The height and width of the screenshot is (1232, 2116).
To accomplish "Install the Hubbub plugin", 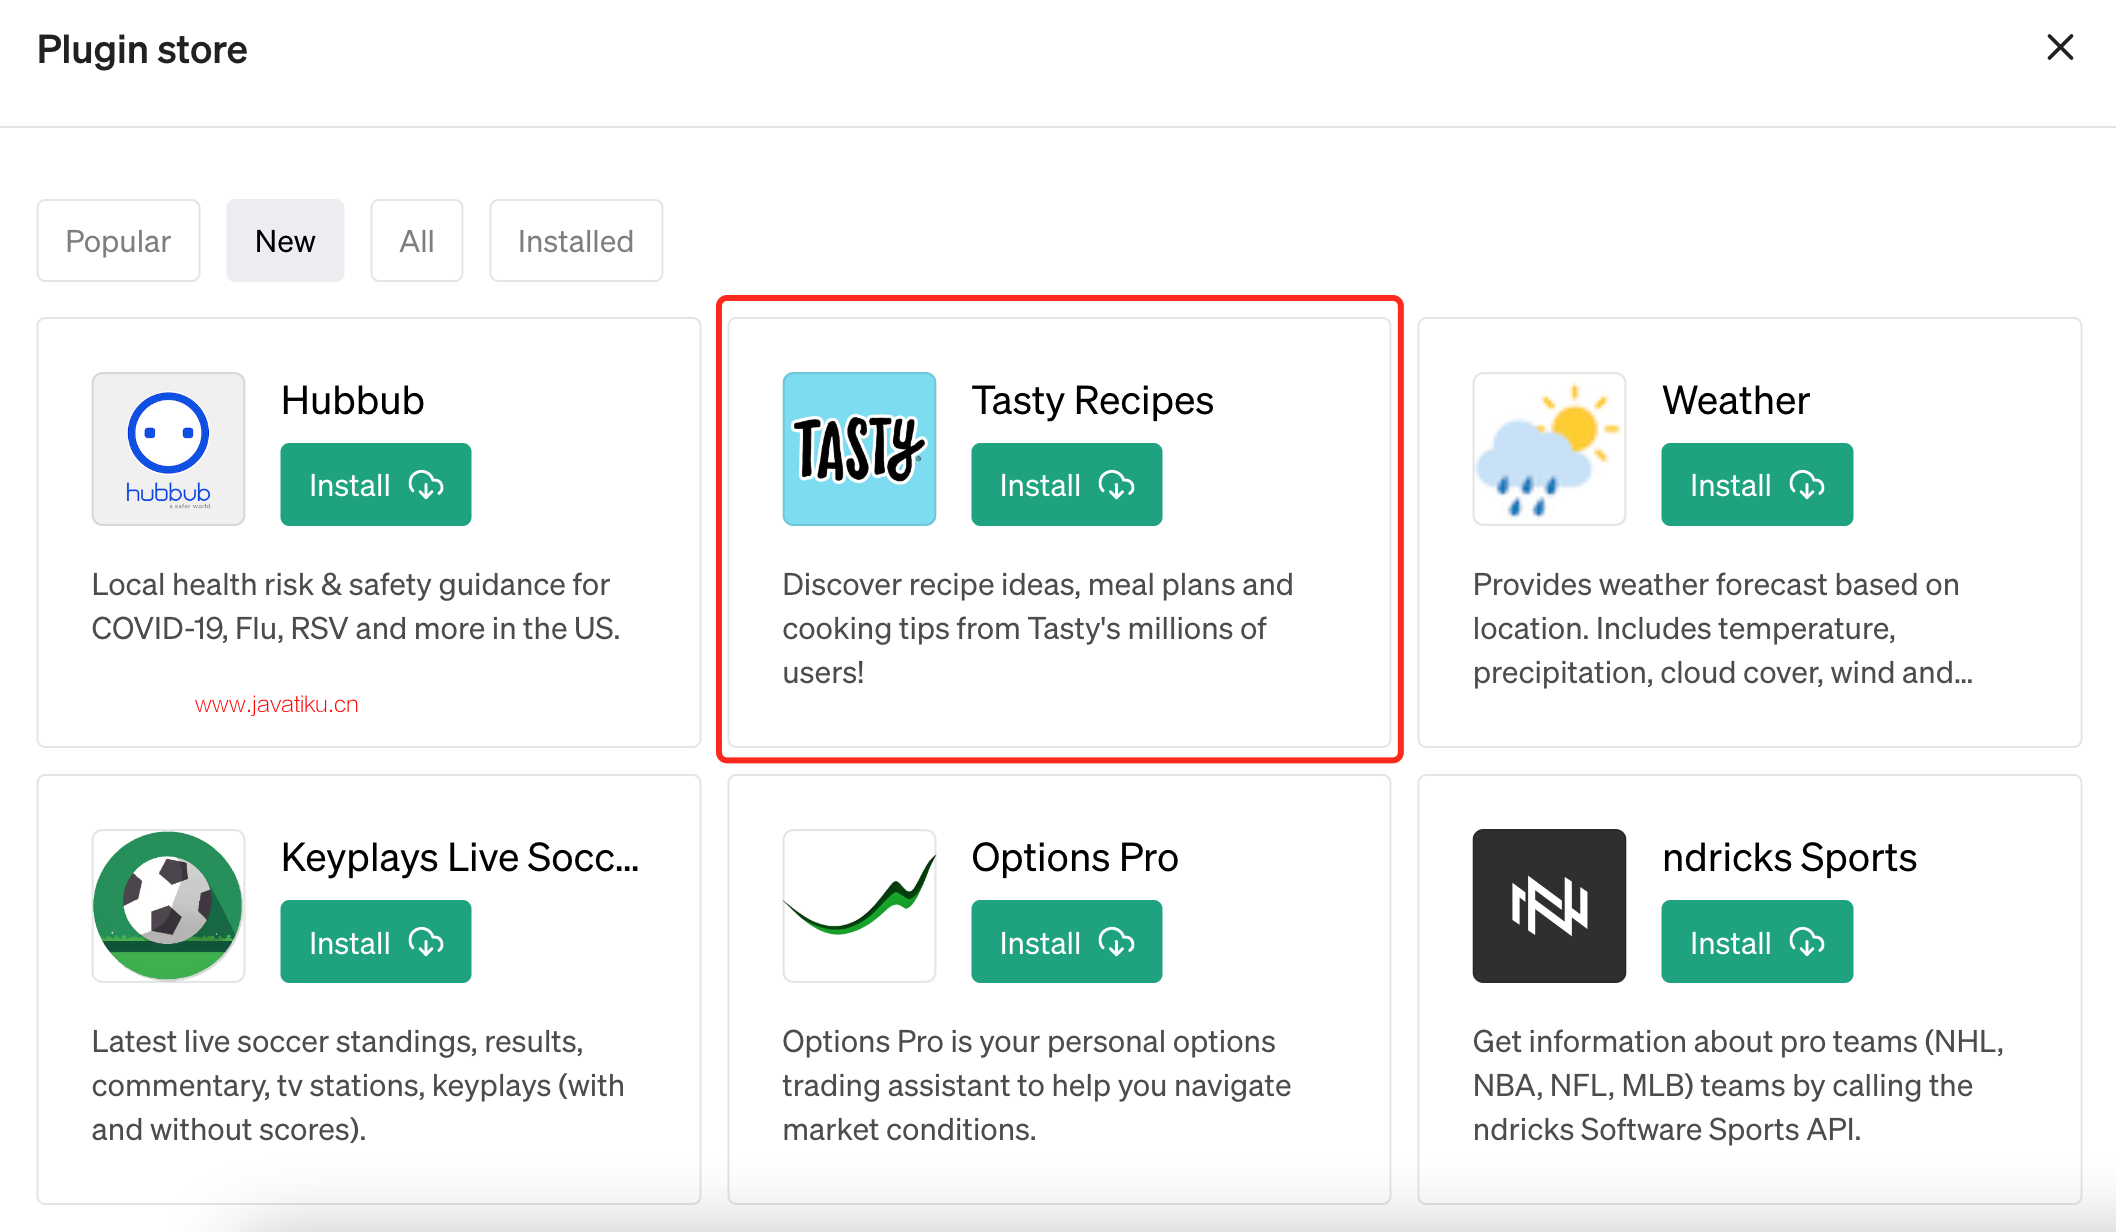I will click(x=376, y=485).
